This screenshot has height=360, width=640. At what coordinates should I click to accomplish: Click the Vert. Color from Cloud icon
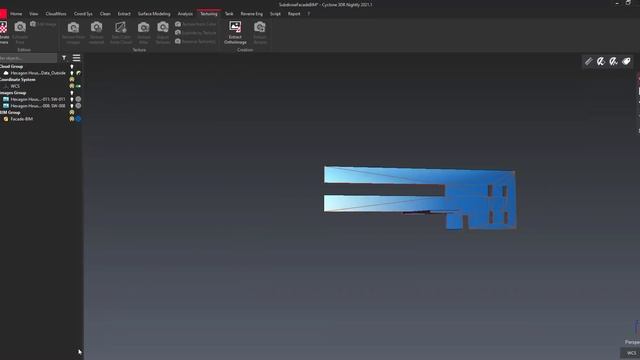tap(120, 27)
